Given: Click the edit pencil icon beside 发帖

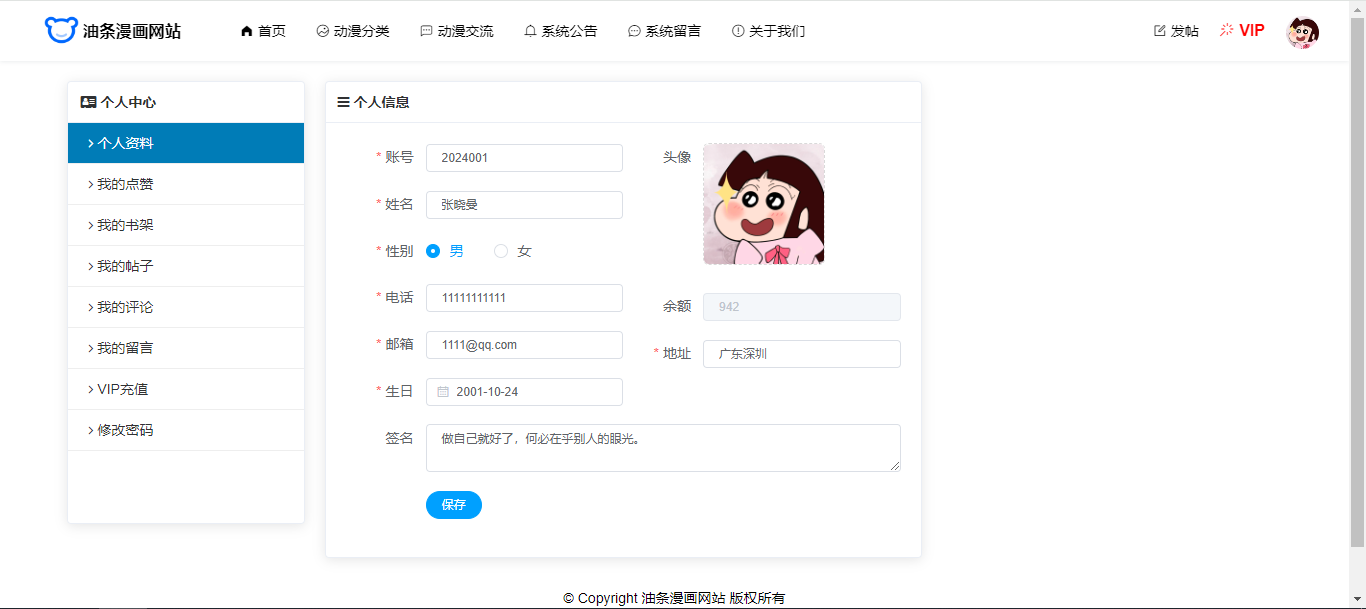Looking at the screenshot, I should tap(1160, 31).
